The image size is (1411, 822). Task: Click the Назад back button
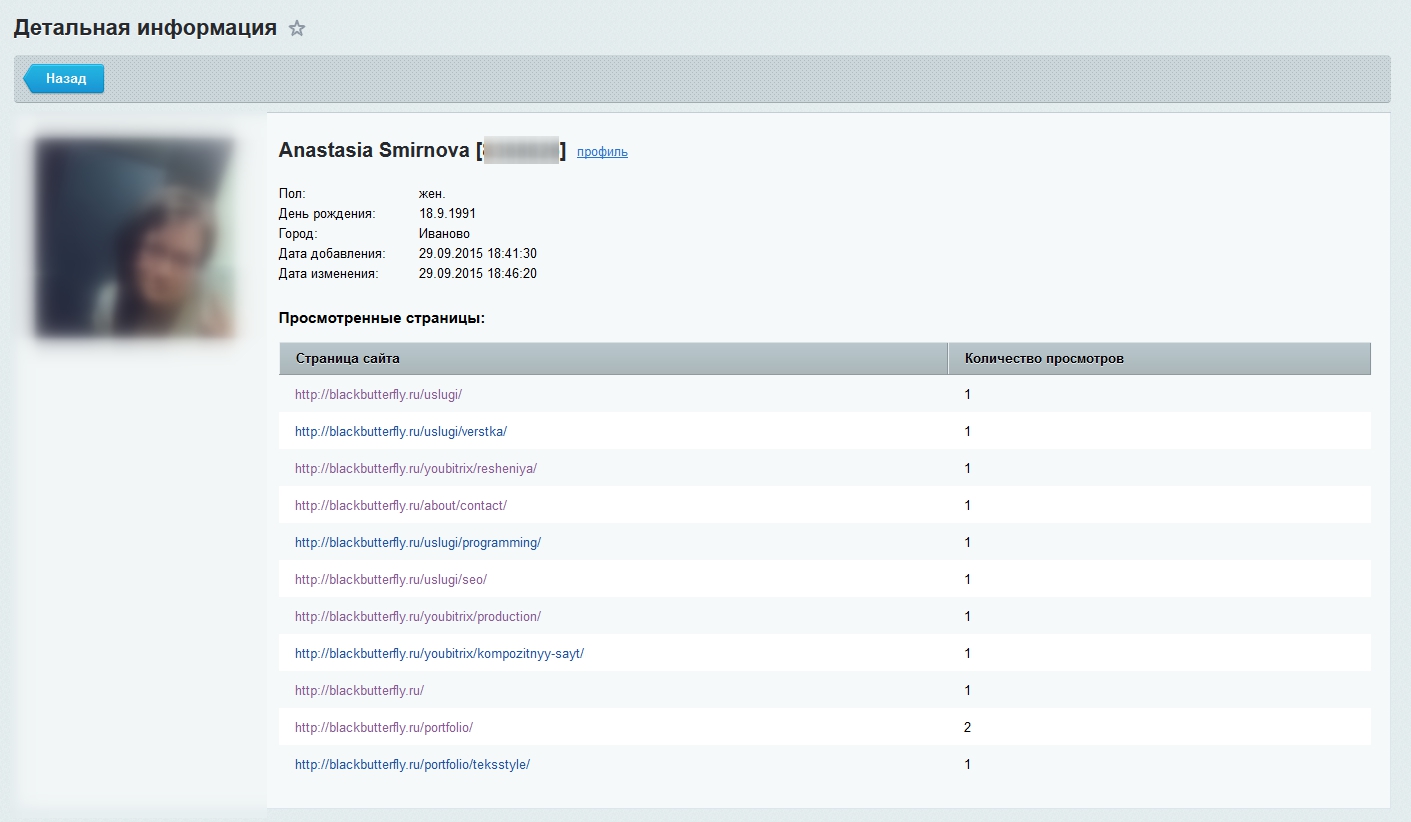coord(65,79)
